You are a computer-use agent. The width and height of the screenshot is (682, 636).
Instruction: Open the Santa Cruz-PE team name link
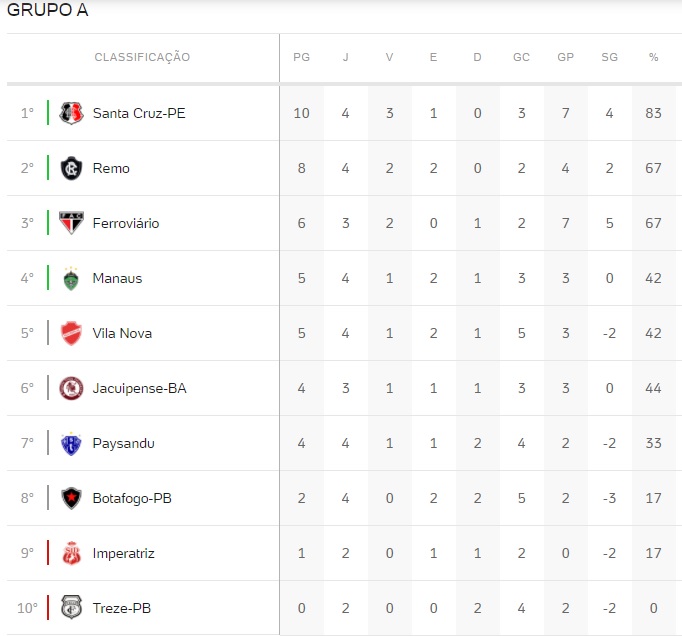pos(139,113)
